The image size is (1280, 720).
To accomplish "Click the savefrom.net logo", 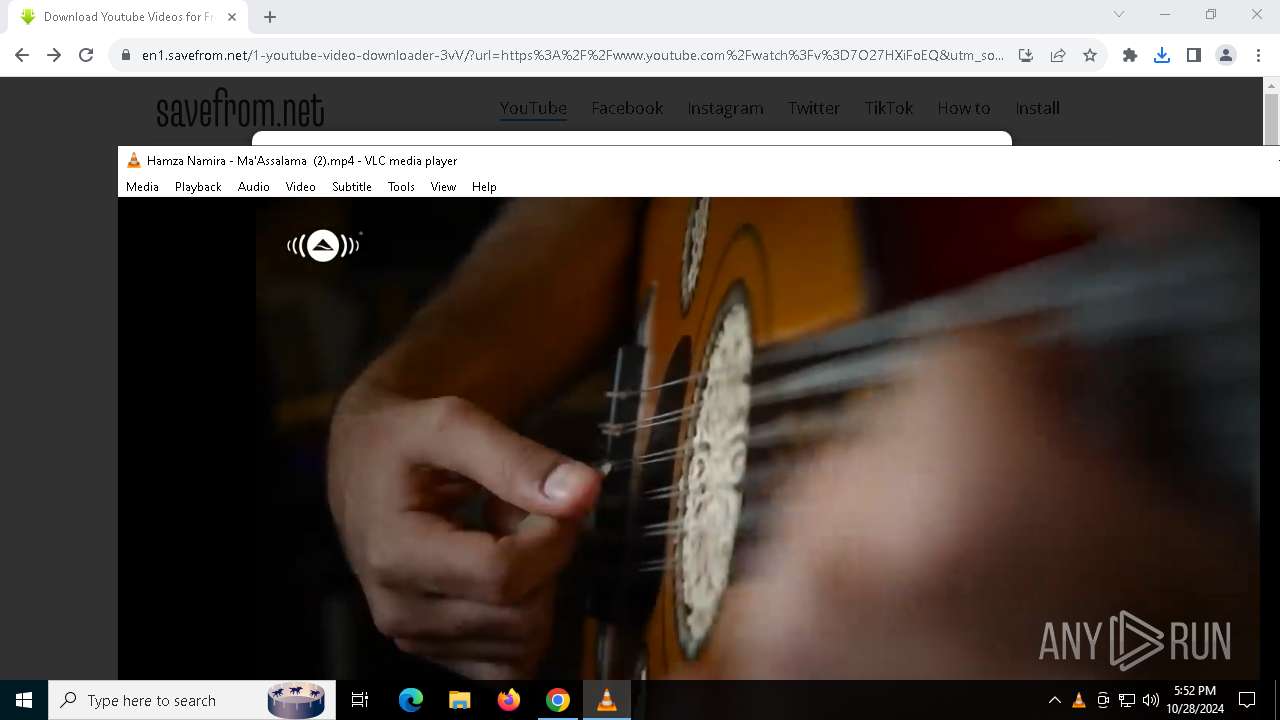I will point(240,109).
